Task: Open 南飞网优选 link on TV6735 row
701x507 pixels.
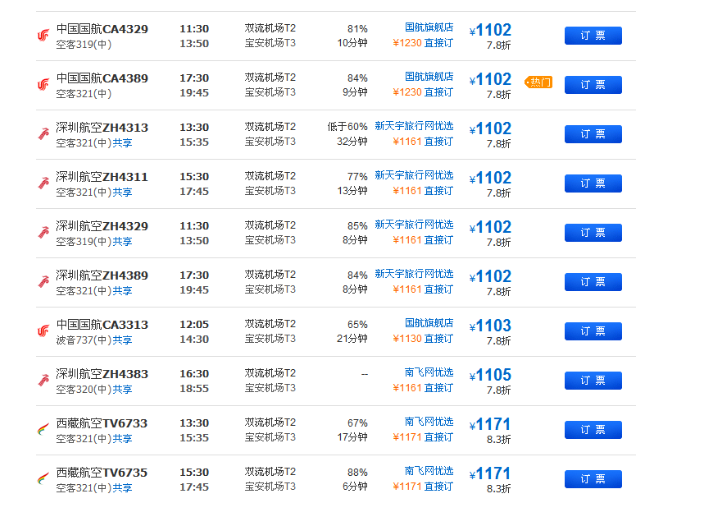Action: coord(429,471)
